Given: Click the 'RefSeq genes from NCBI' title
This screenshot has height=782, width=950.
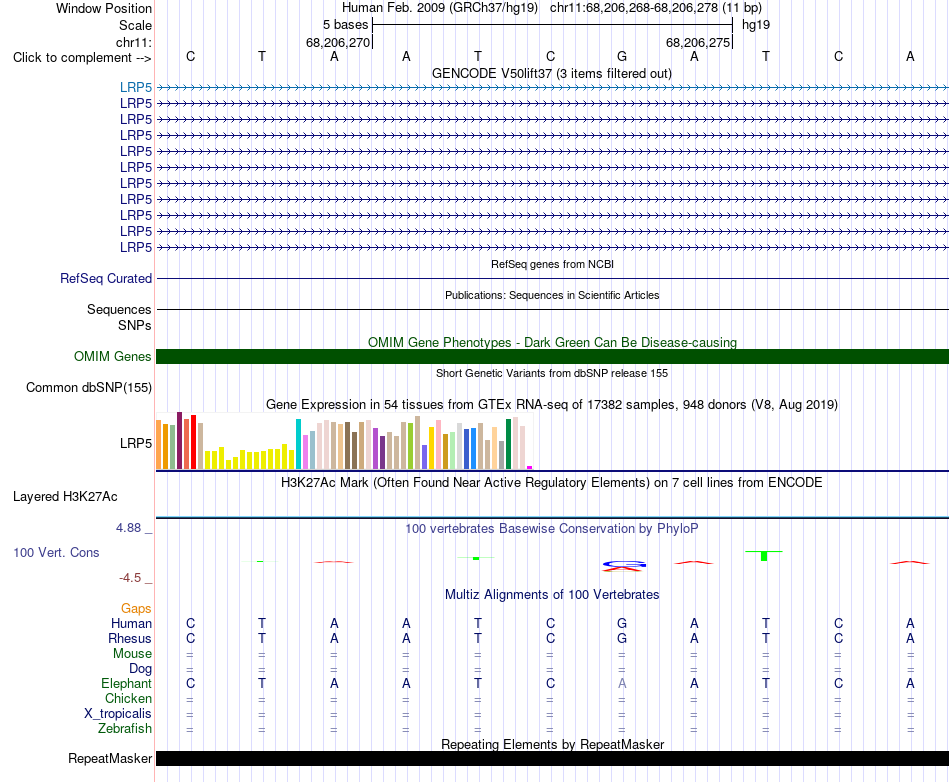Looking at the screenshot, I should pyautogui.click(x=552, y=264).
